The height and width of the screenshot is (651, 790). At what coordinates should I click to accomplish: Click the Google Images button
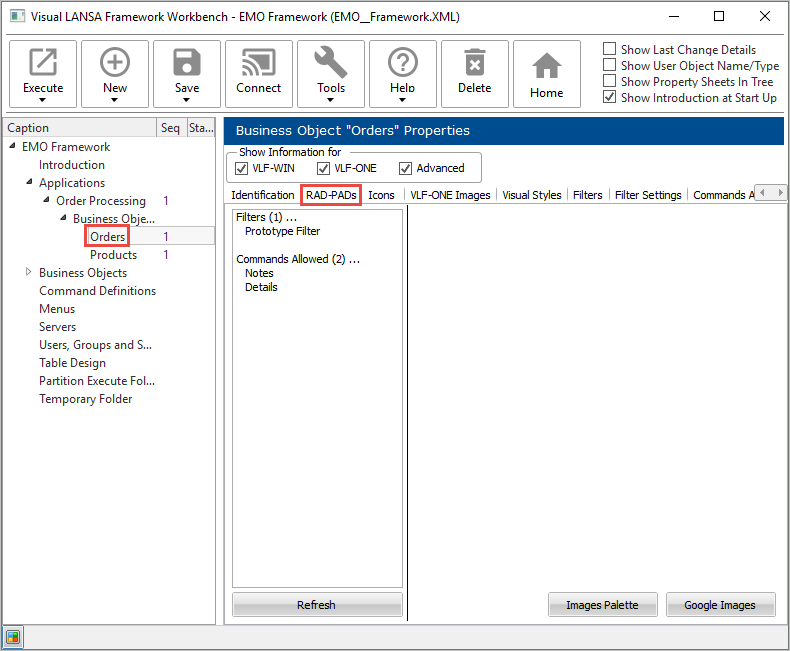click(x=721, y=605)
